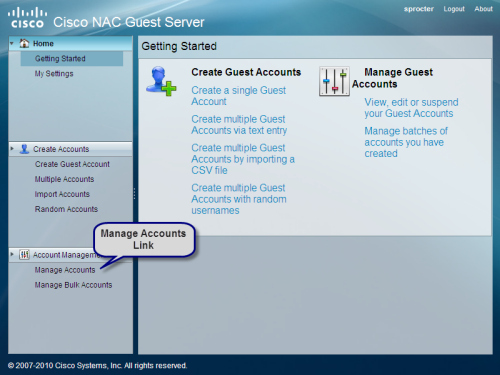Click the Cisco logo
The height and width of the screenshot is (375, 500).
pyautogui.click(x=27, y=18)
